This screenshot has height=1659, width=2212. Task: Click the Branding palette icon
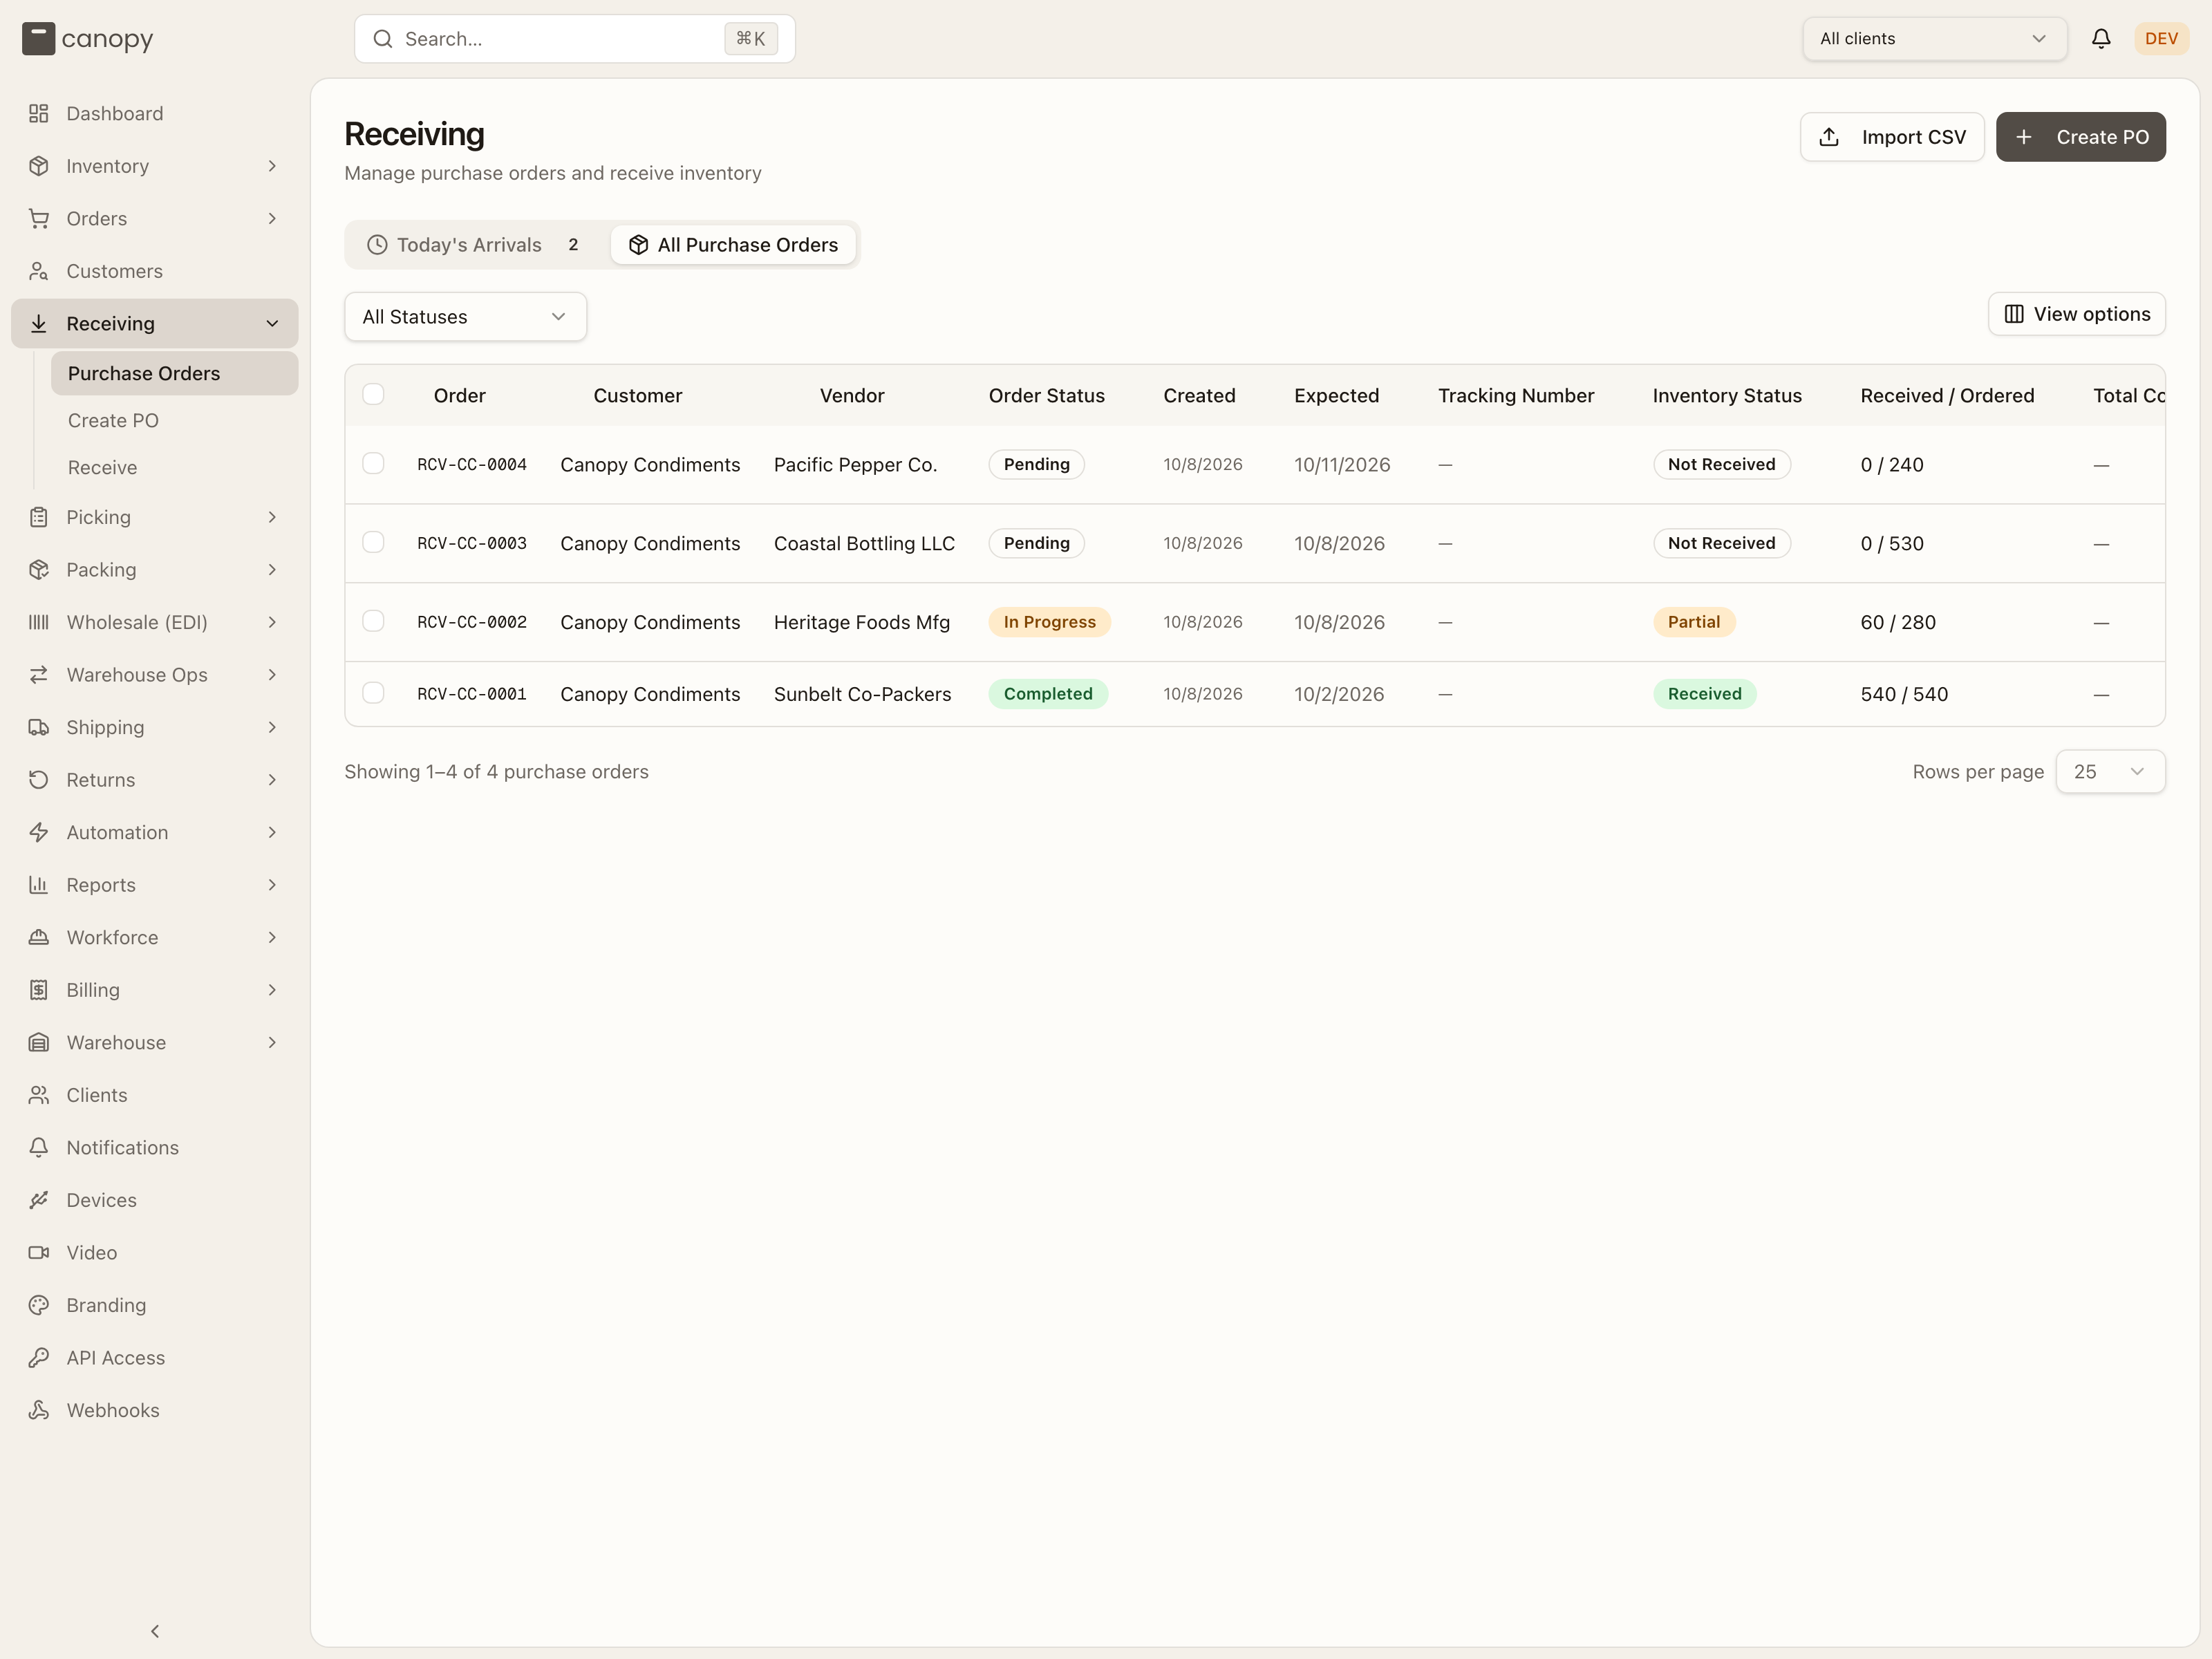coord(39,1305)
